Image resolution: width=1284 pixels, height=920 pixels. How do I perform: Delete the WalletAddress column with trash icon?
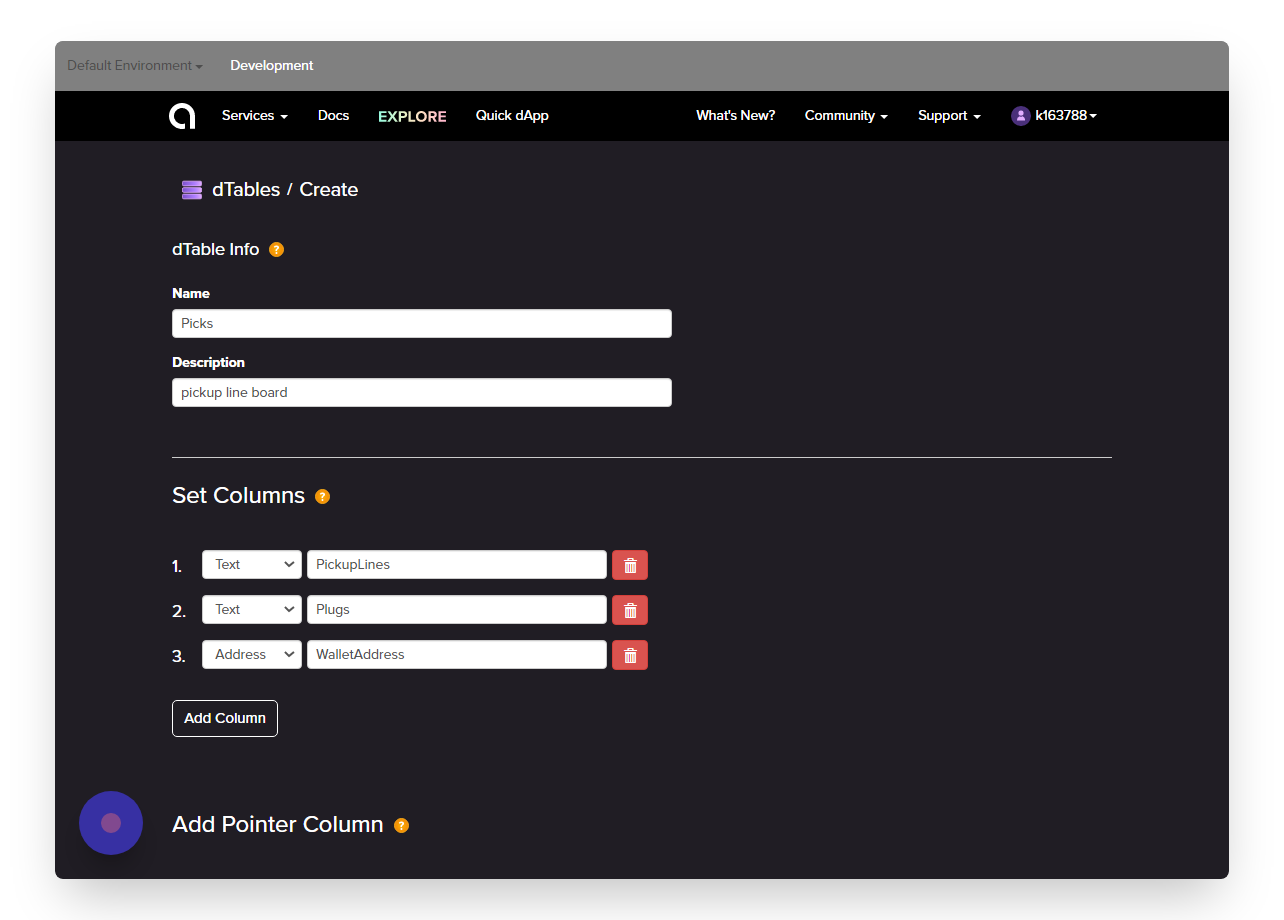point(630,655)
